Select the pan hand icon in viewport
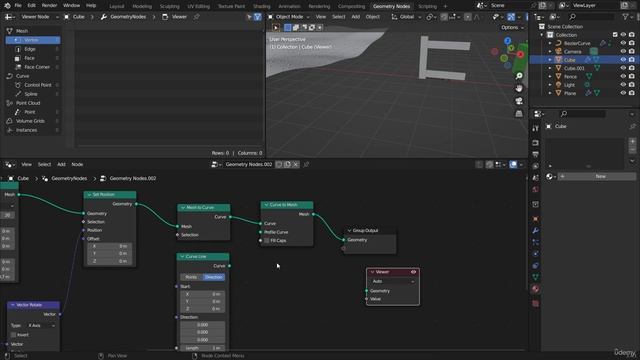The height and width of the screenshot is (360, 640). [519, 88]
